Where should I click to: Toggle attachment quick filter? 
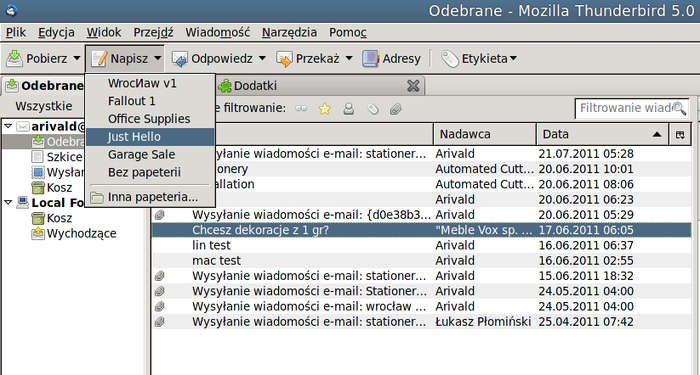point(396,108)
